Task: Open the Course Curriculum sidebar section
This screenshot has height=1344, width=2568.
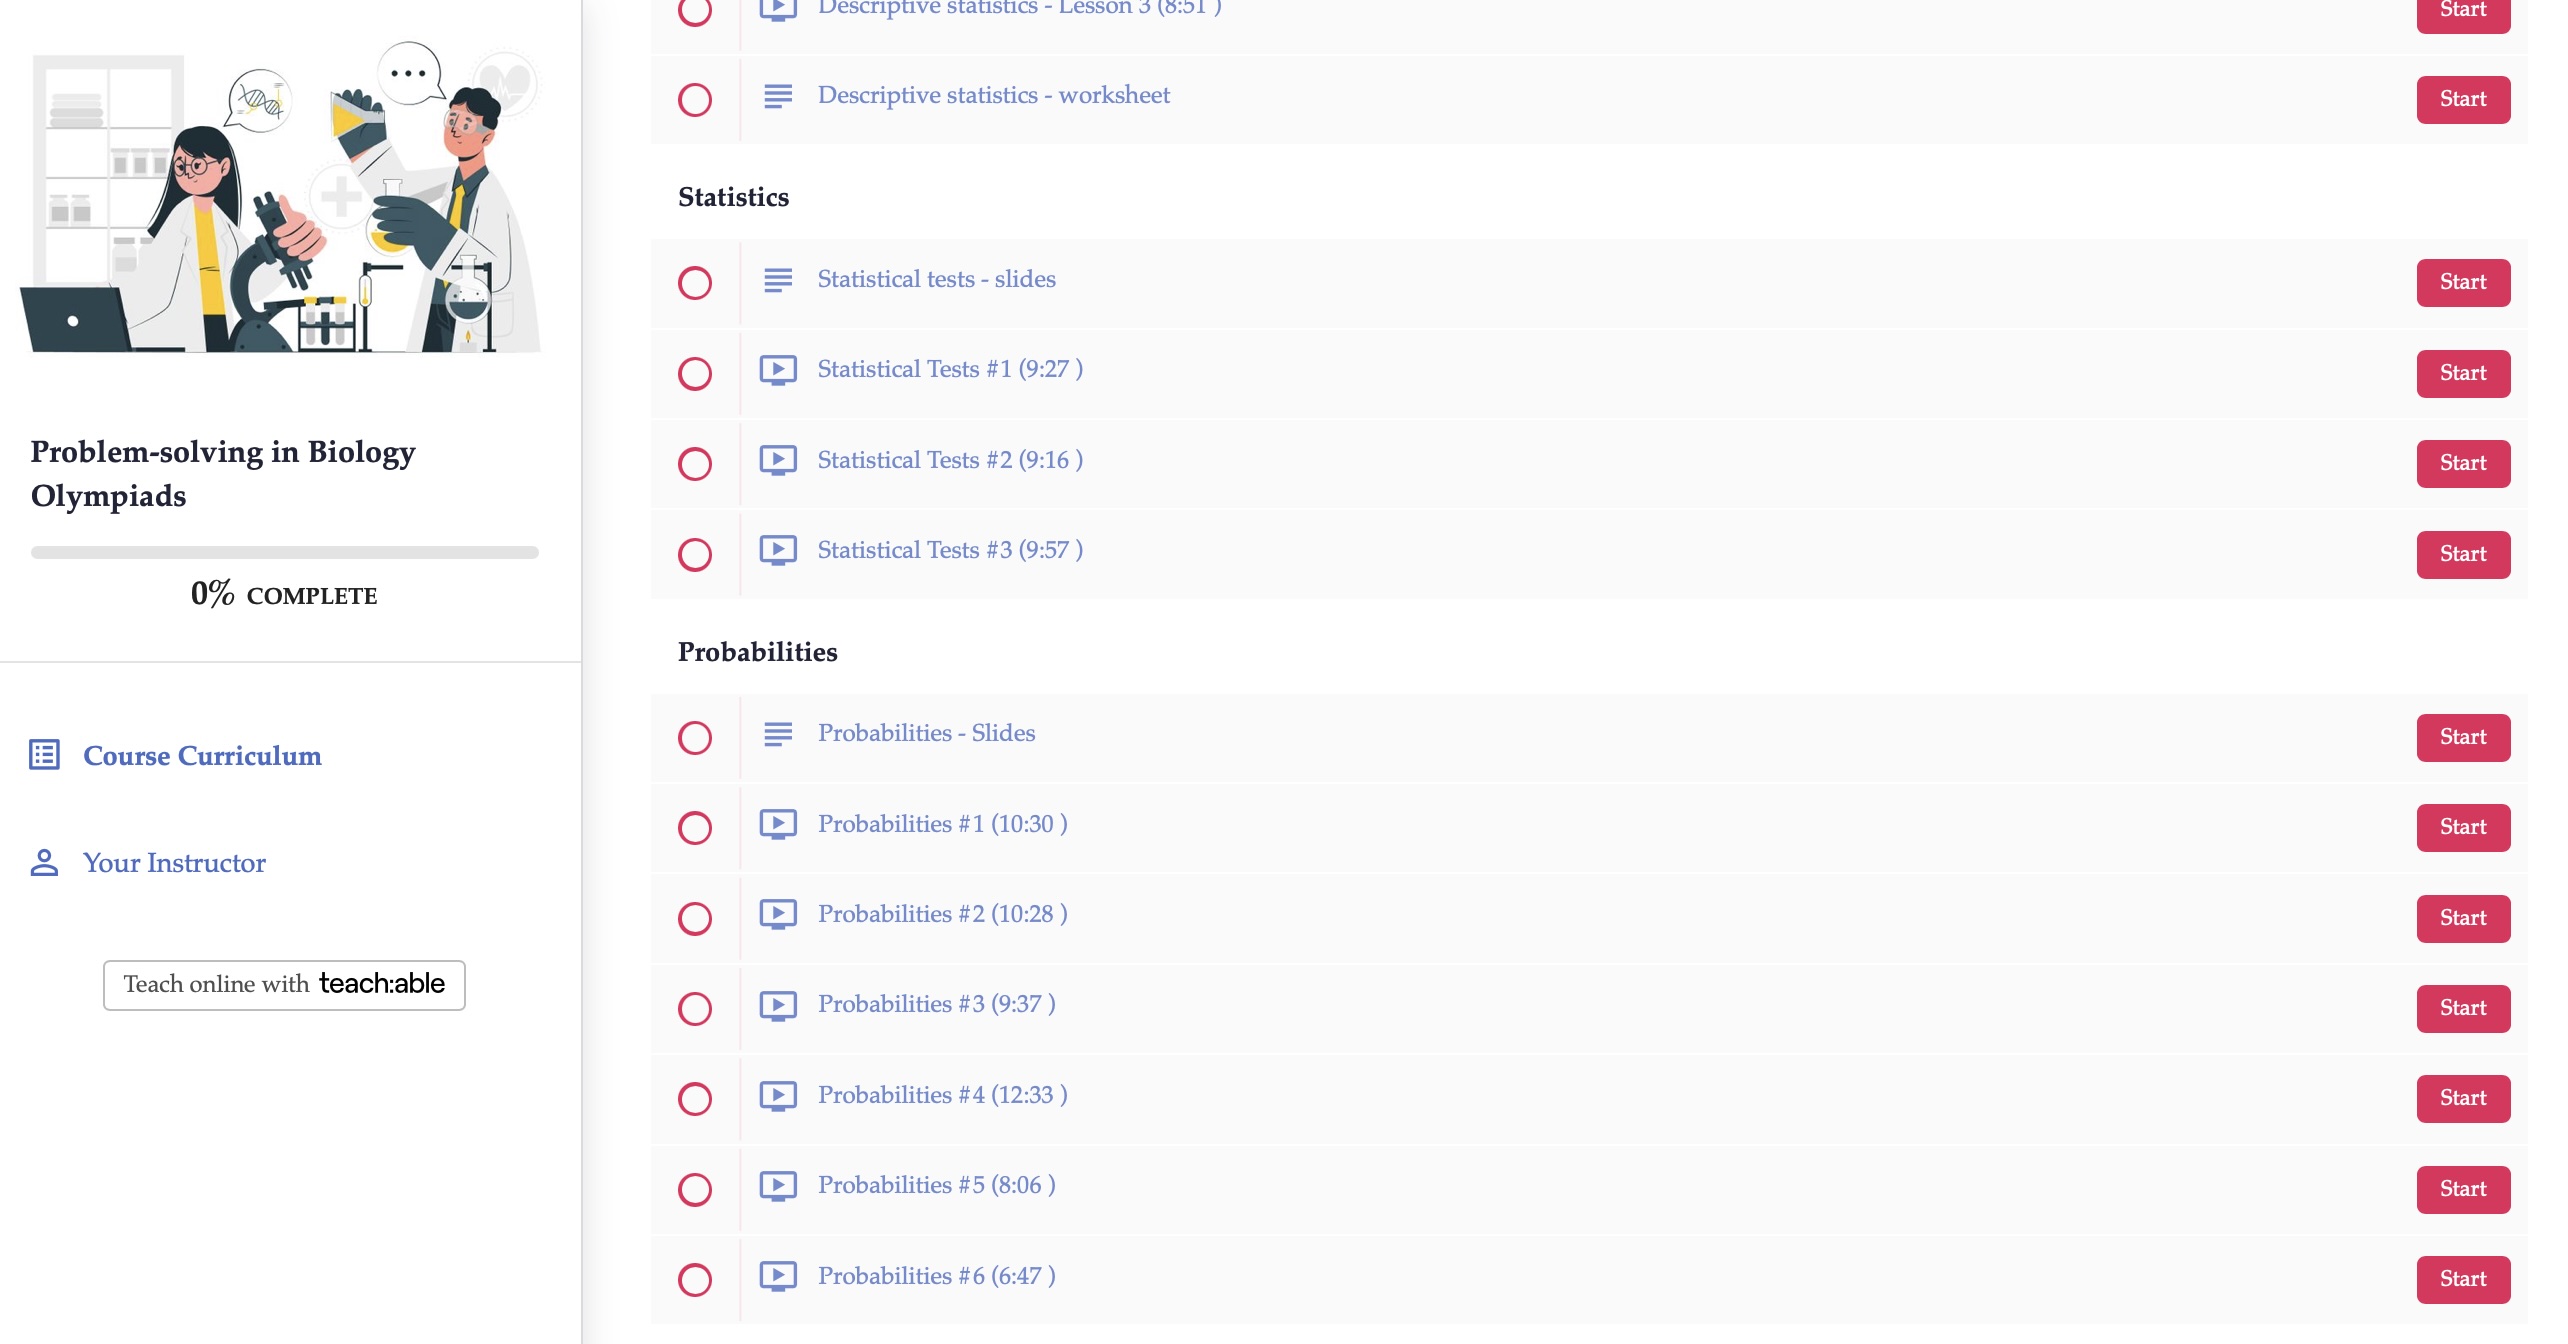Action: tap(202, 756)
